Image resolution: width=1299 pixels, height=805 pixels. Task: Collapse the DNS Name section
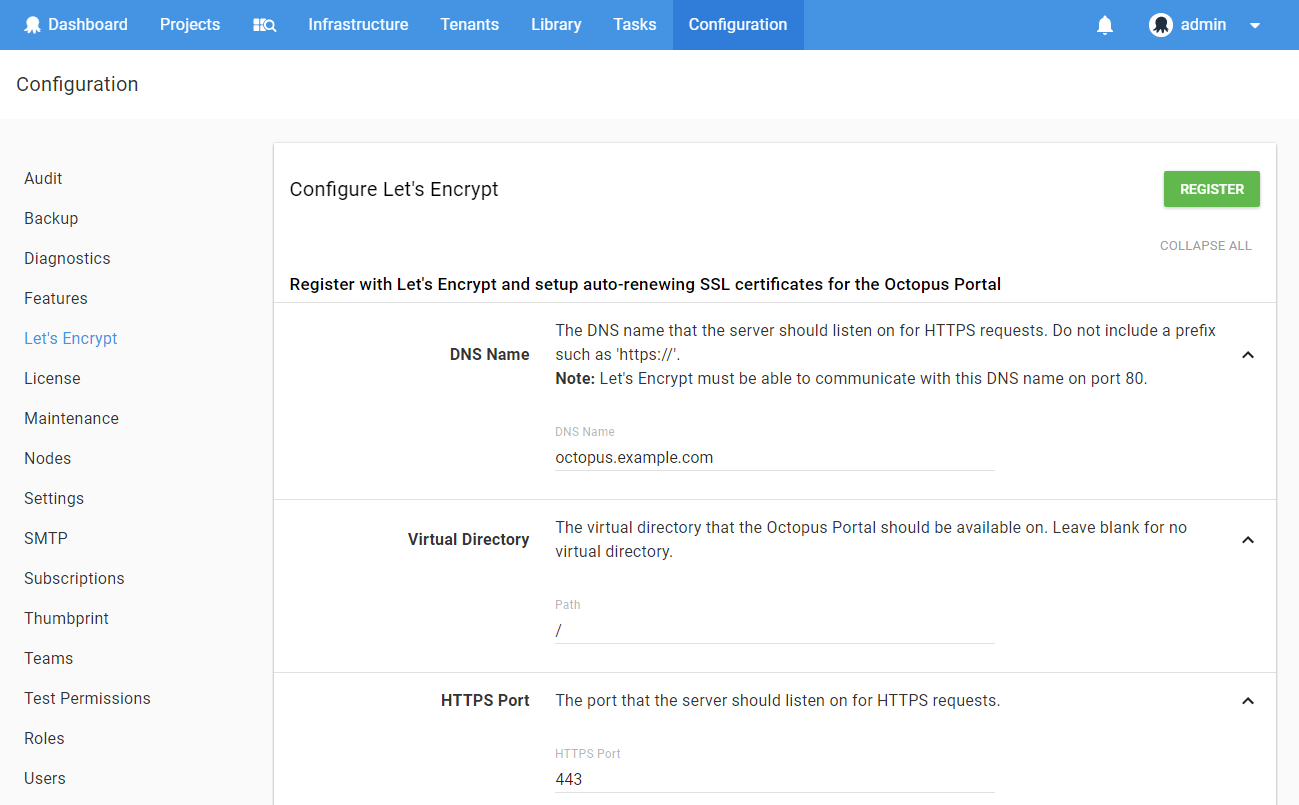(1248, 355)
